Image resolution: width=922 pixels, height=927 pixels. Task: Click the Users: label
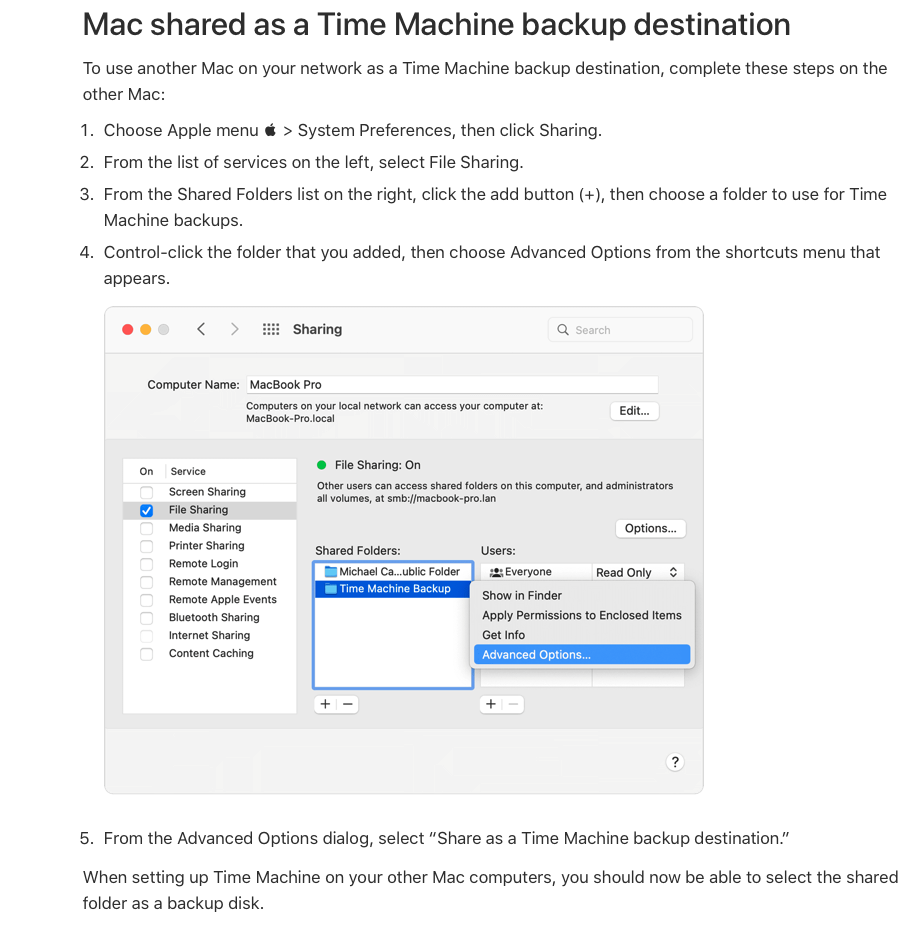tap(498, 550)
